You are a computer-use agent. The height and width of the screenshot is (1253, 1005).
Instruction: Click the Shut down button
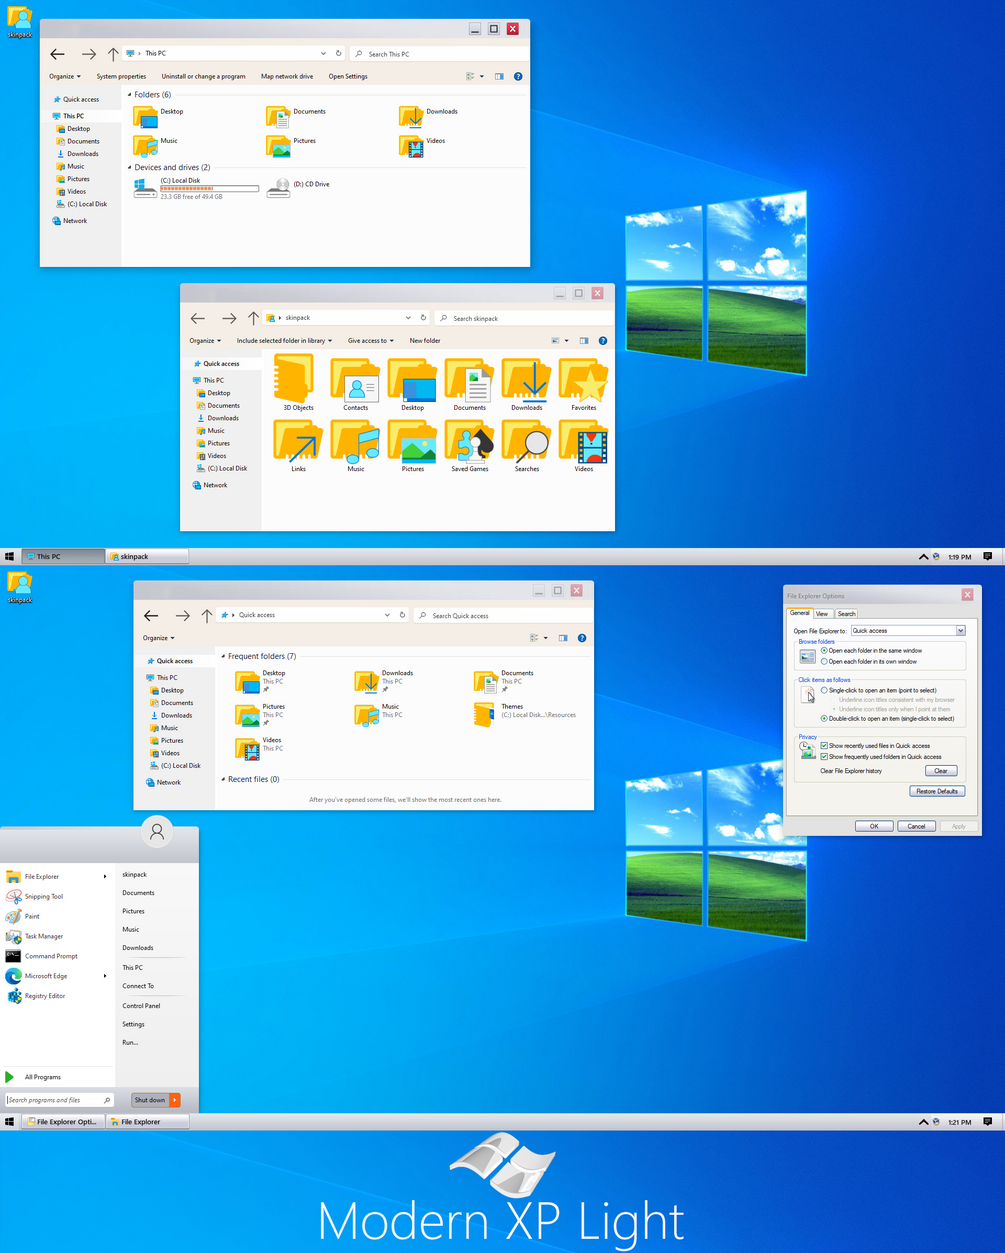point(150,1100)
